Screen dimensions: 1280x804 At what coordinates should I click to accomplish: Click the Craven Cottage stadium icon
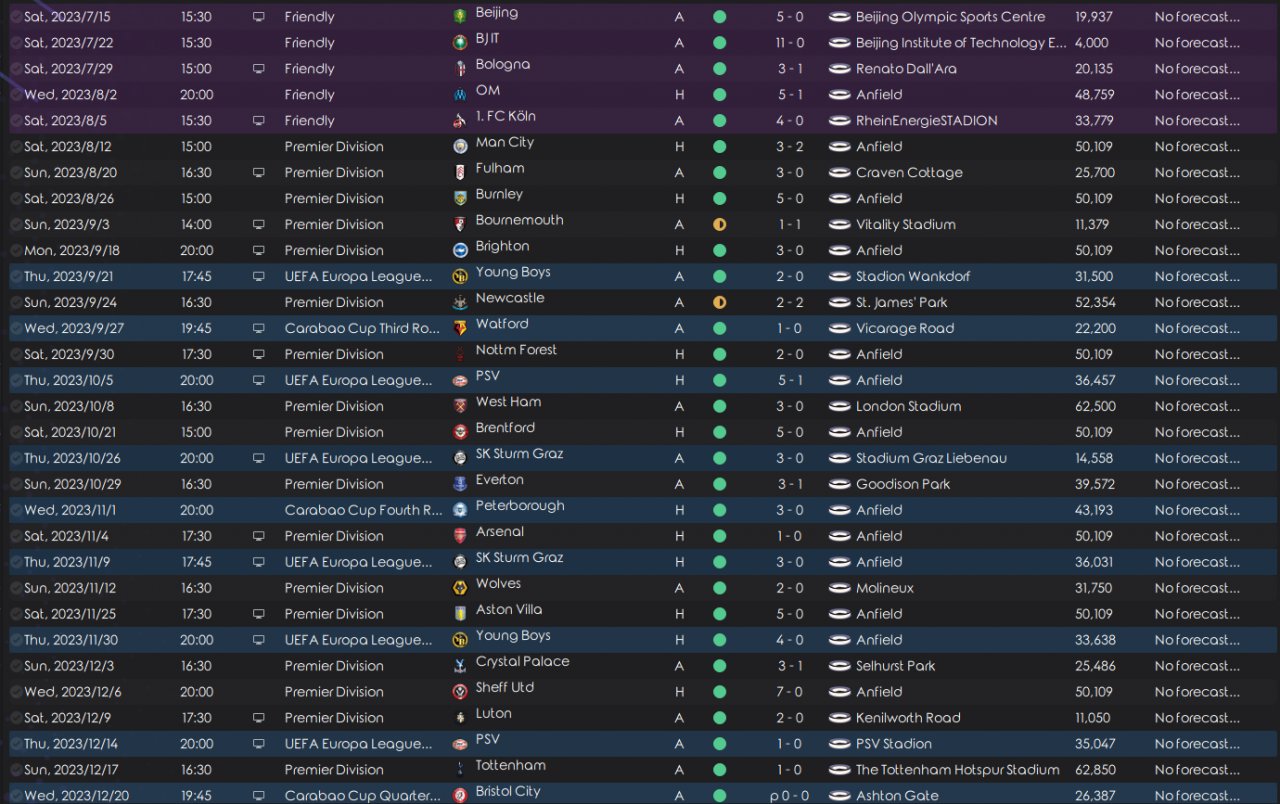[x=839, y=173]
